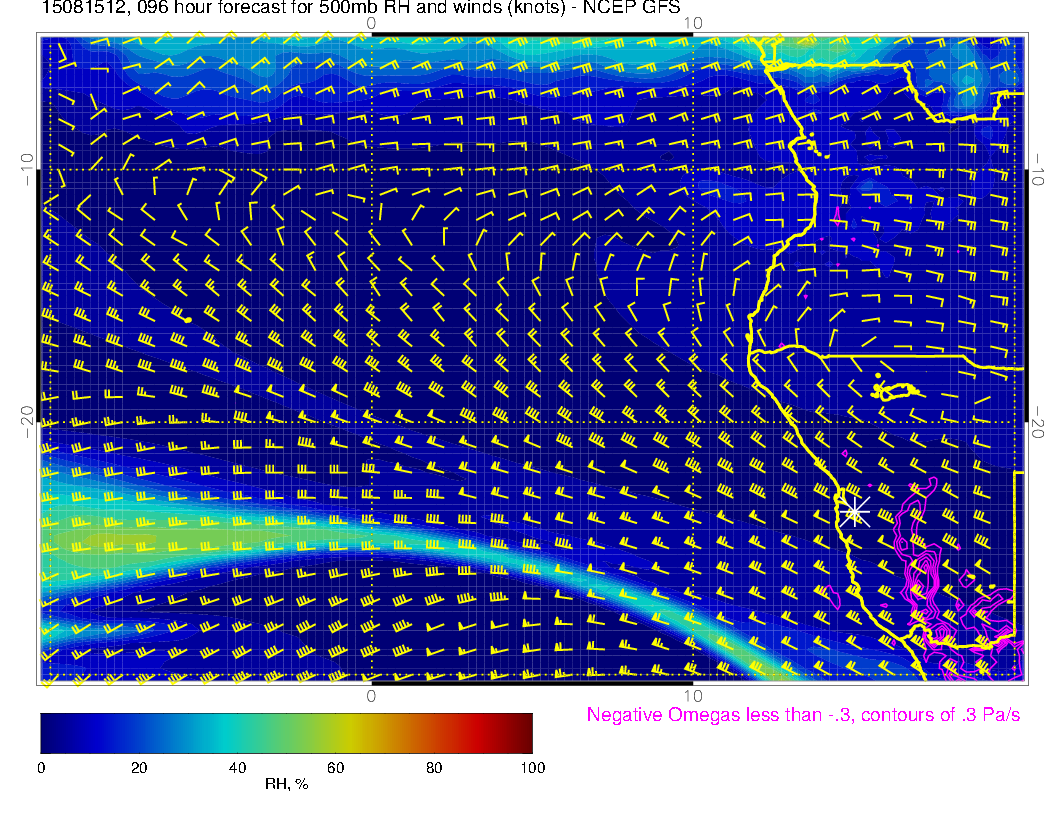Click the white asterisk station marker
Screen dimensions: 1056x816
(x=855, y=512)
